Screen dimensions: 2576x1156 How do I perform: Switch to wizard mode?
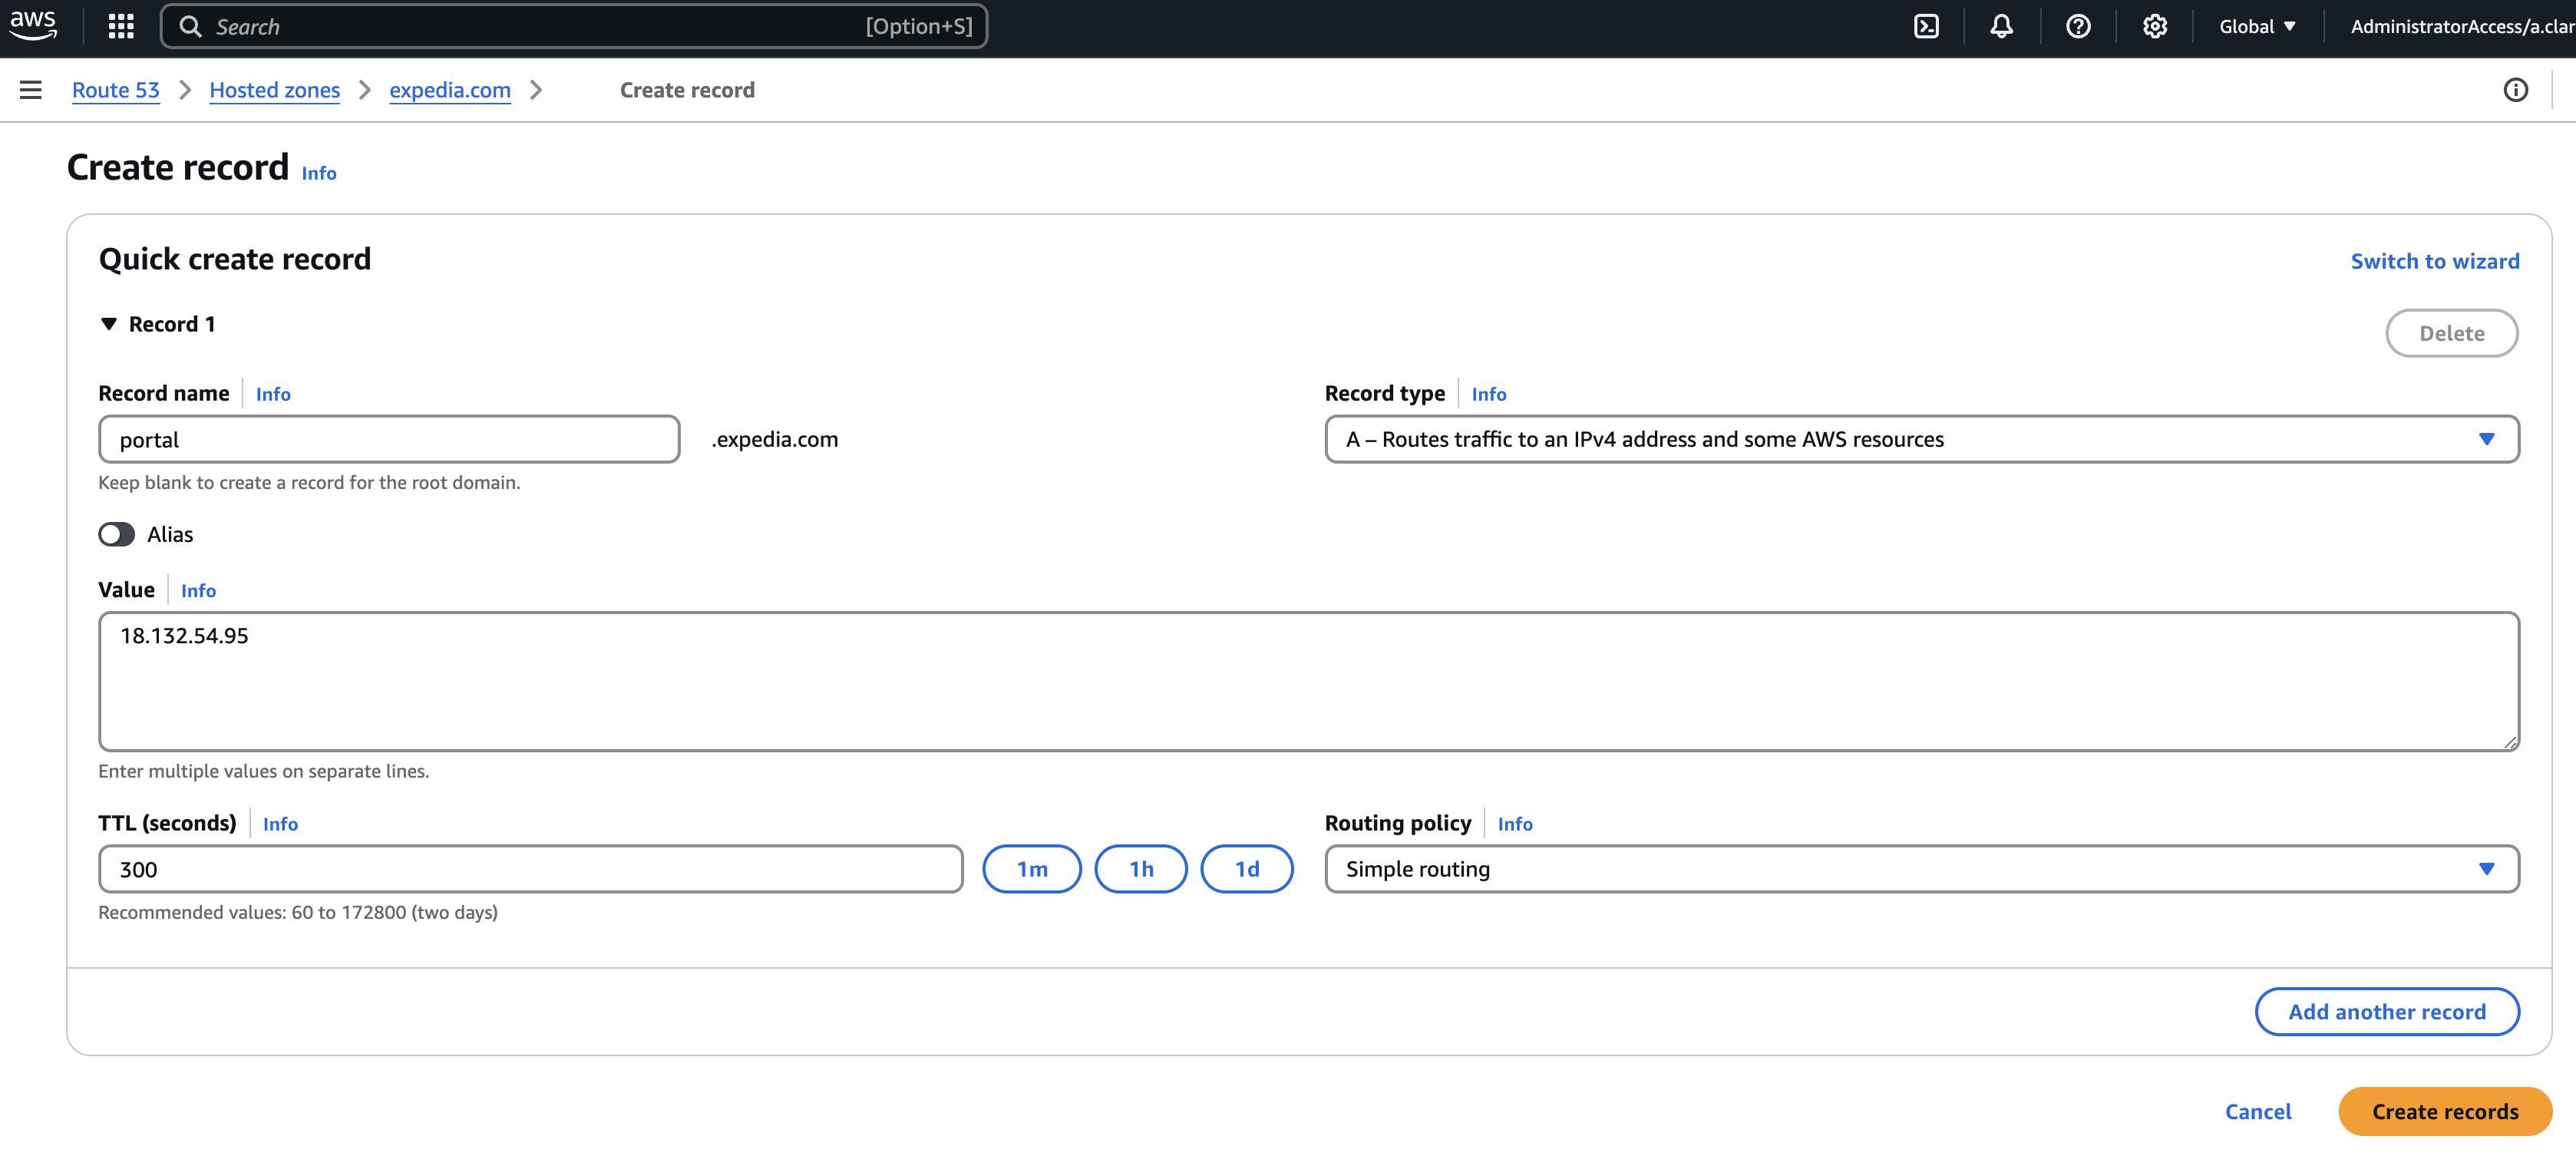tap(2435, 261)
